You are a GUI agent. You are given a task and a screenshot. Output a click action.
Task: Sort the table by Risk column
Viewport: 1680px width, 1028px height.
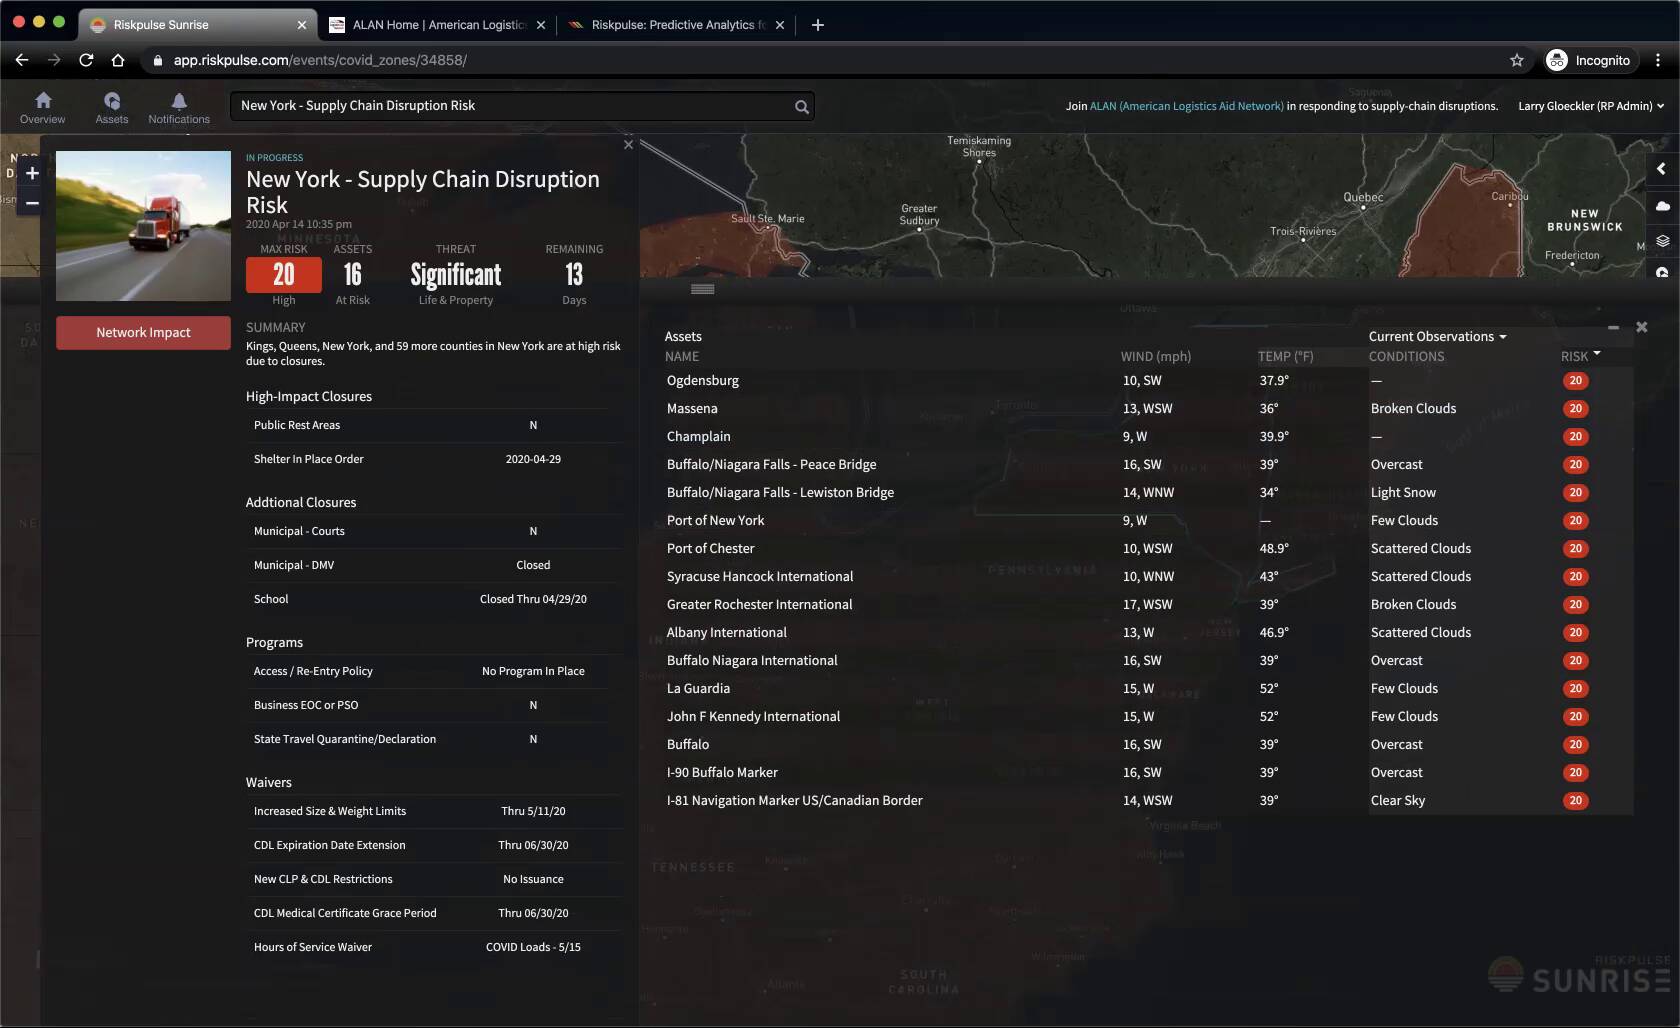1579,356
